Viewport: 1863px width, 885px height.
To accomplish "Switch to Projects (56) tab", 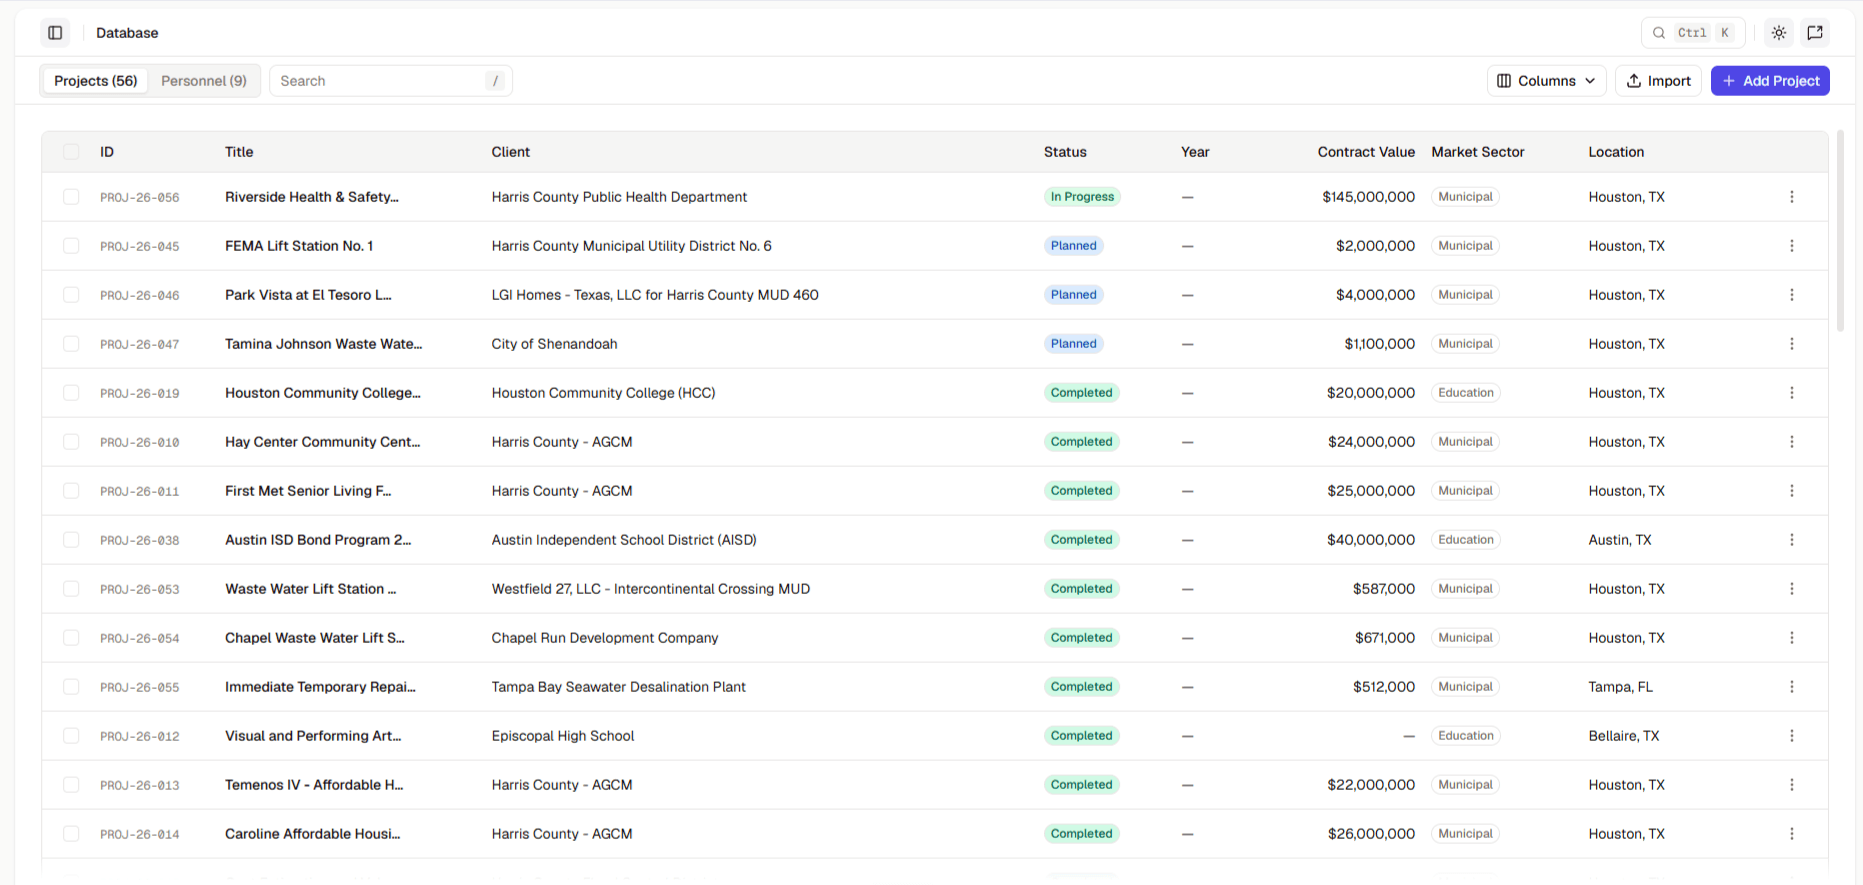I will pos(96,81).
